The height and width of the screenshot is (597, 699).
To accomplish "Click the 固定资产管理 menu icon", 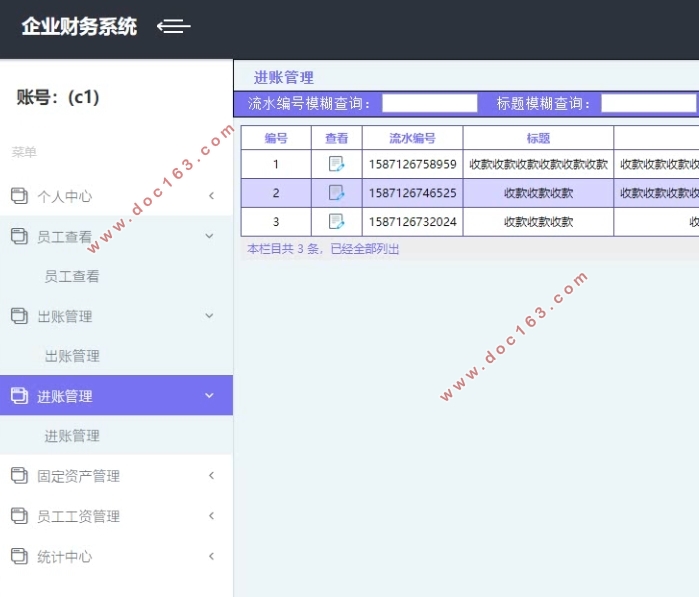I will tap(19, 475).
